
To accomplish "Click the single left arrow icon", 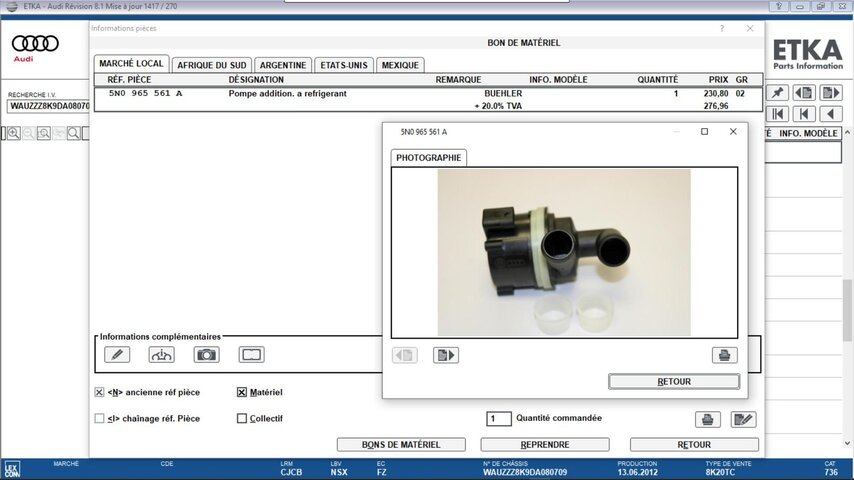I will 831,114.
